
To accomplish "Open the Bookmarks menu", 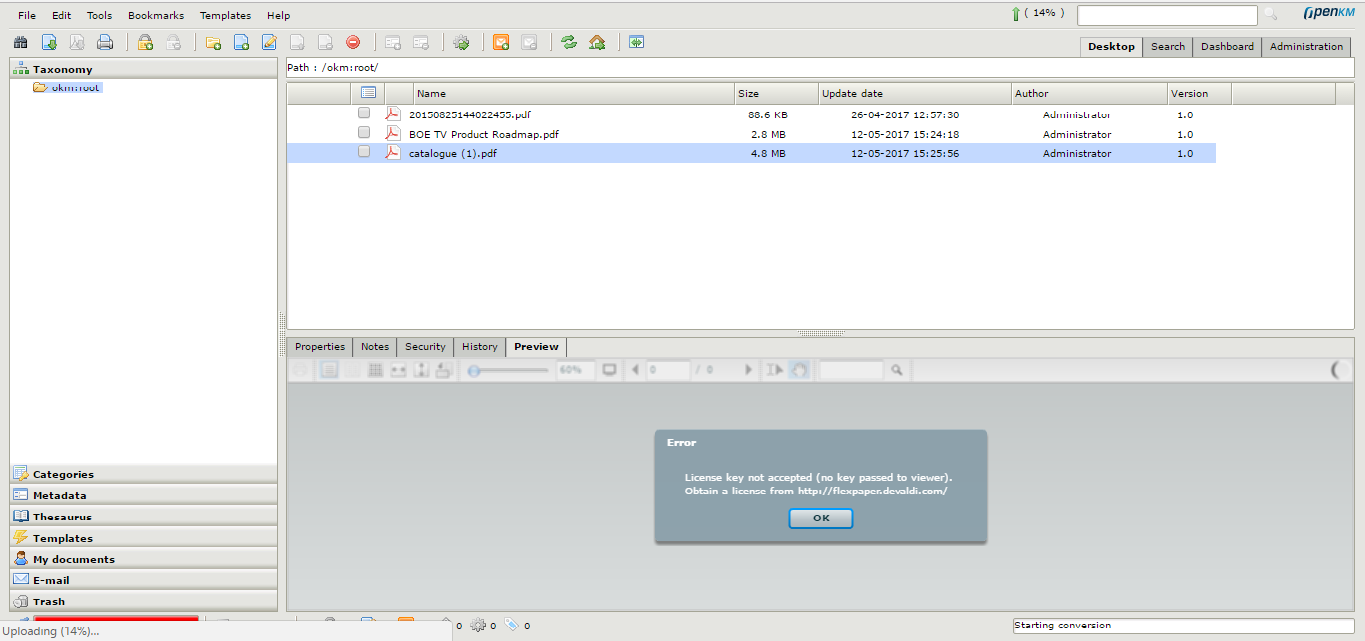I will point(155,16).
